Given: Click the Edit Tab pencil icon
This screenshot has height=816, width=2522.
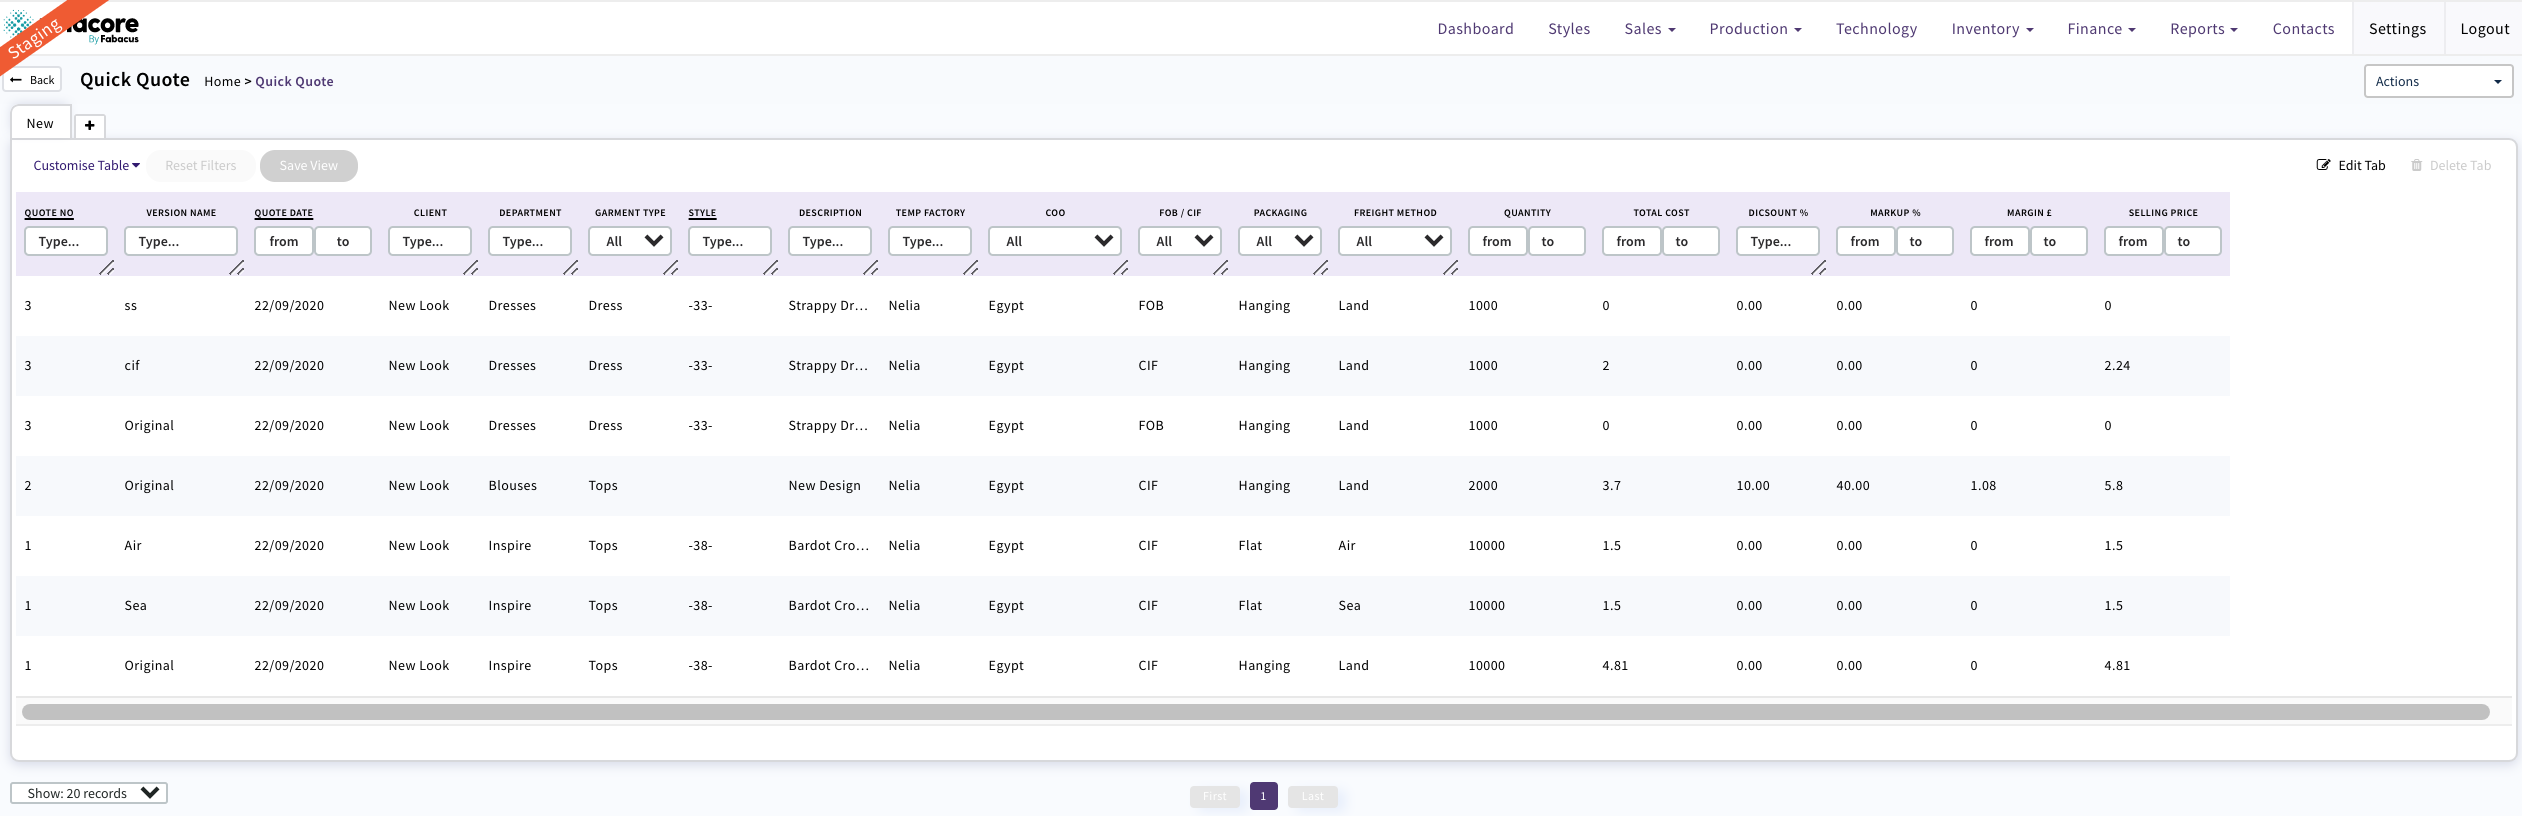Looking at the screenshot, I should click(x=2323, y=165).
